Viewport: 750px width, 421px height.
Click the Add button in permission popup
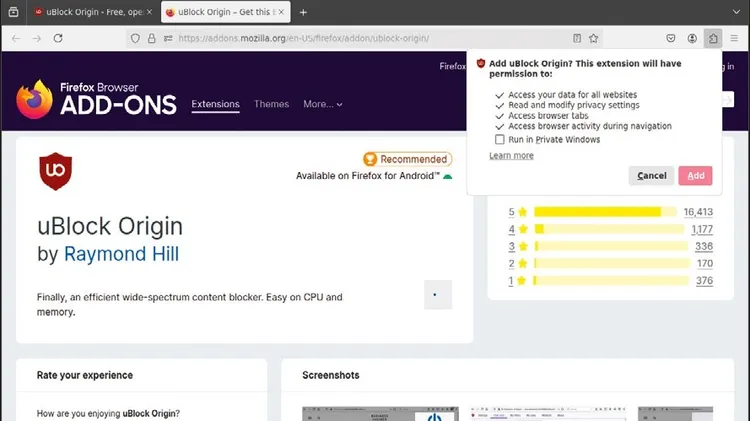coord(695,176)
